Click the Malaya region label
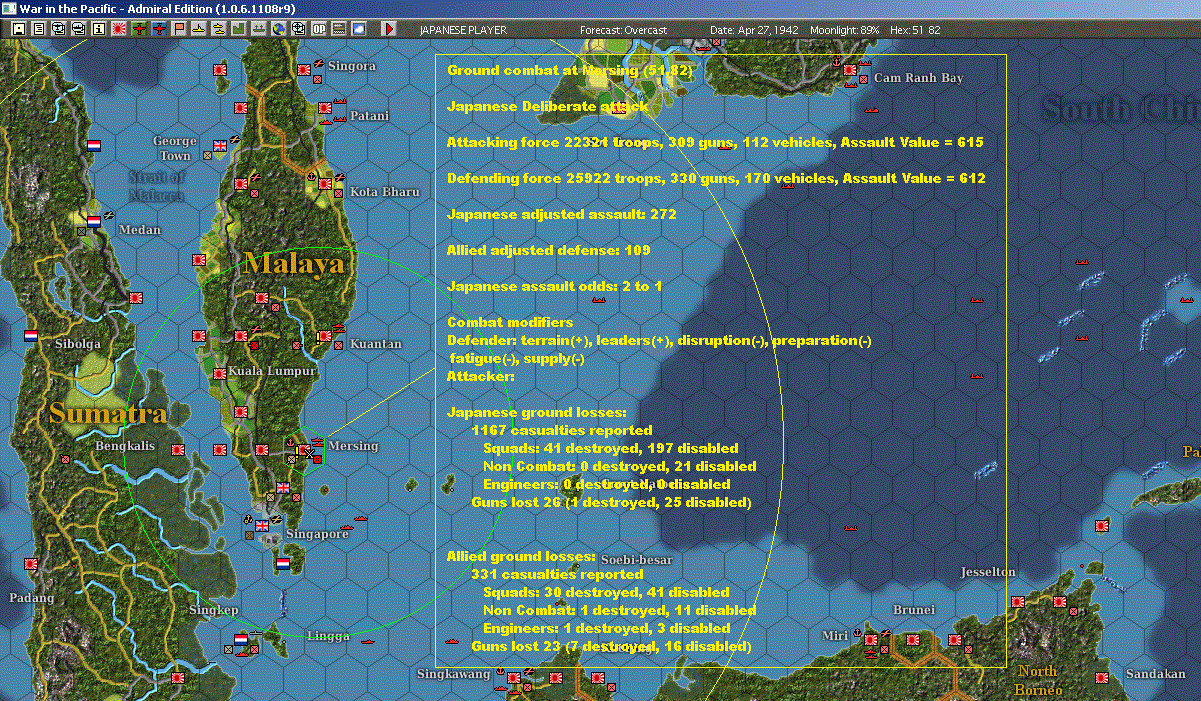1201x701 pixels. coord(294,264)
